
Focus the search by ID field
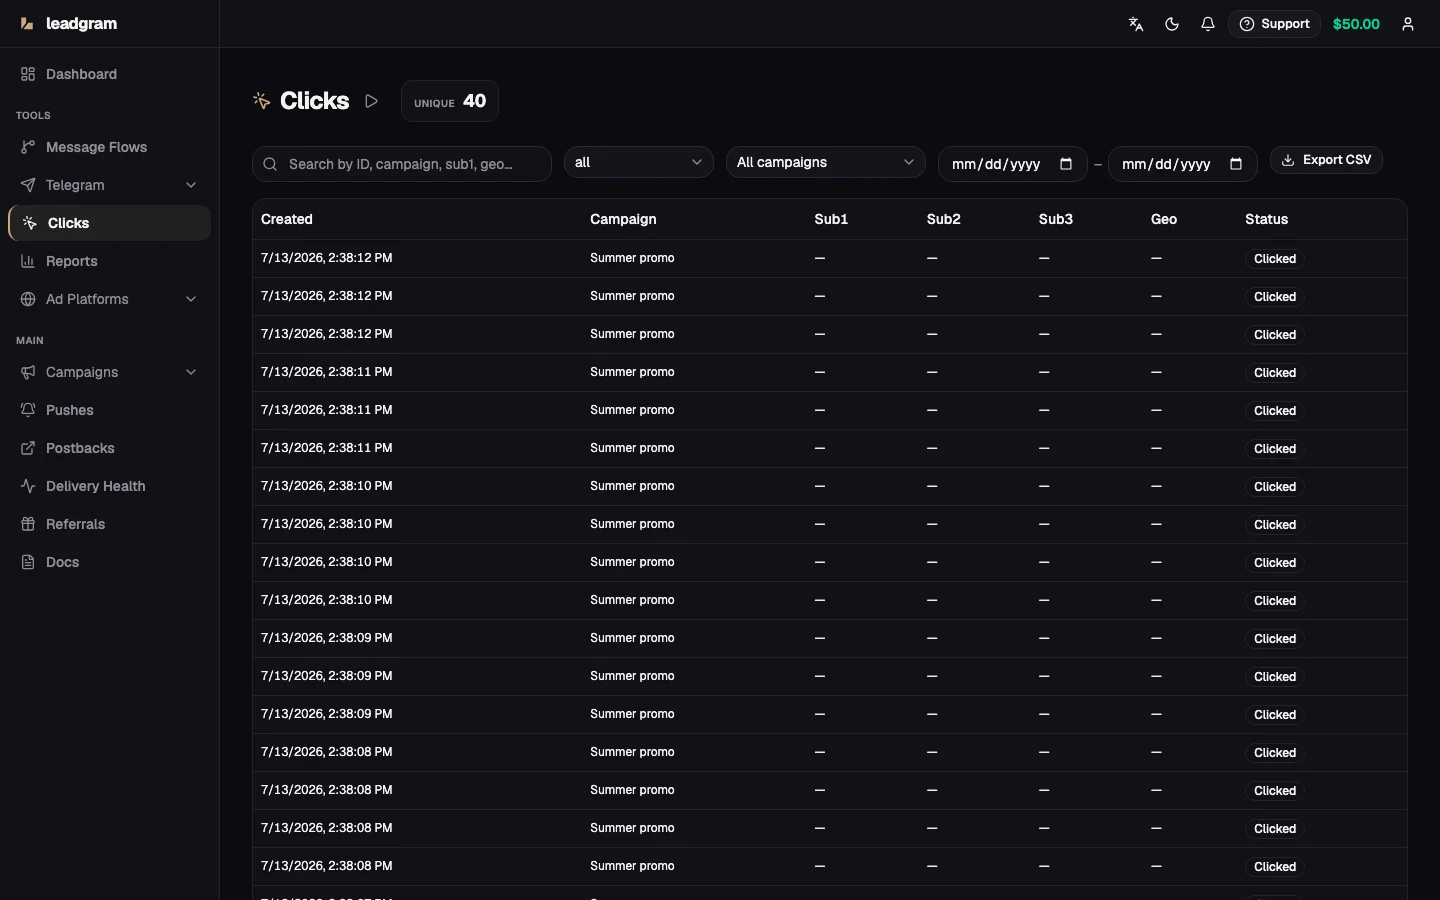[402, 164]
